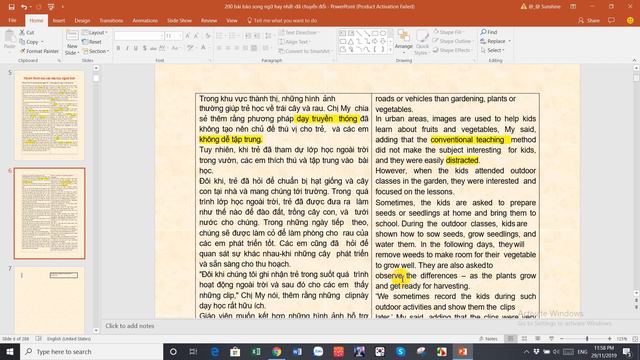Open the Shape Fill bucket icon
This screenshot has height=360, width=640.
click(x=436, y=32)
